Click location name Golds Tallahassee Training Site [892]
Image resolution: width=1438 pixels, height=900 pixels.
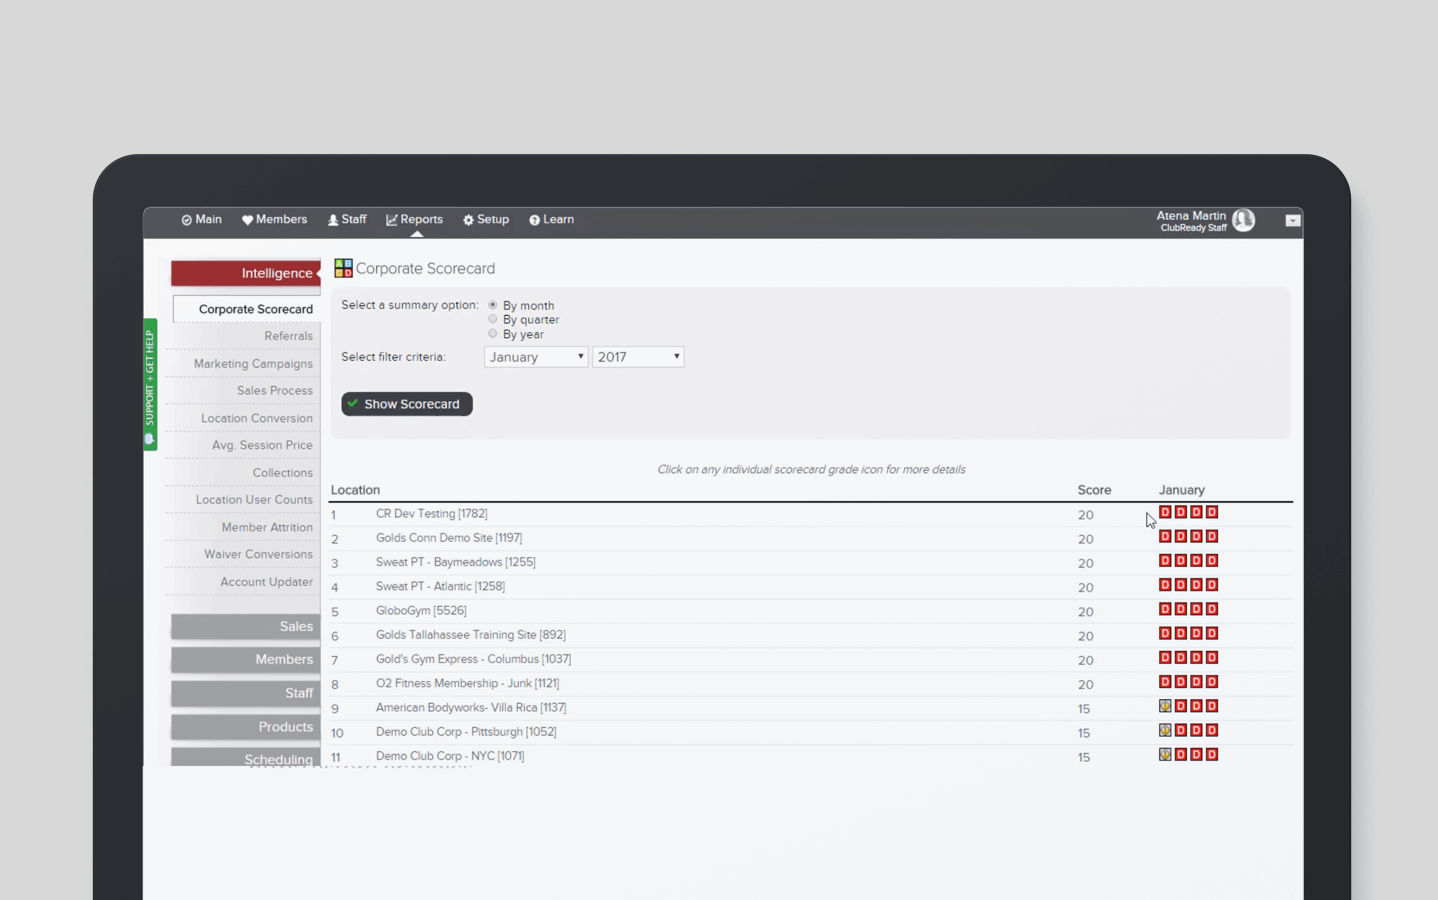point(471,635)
